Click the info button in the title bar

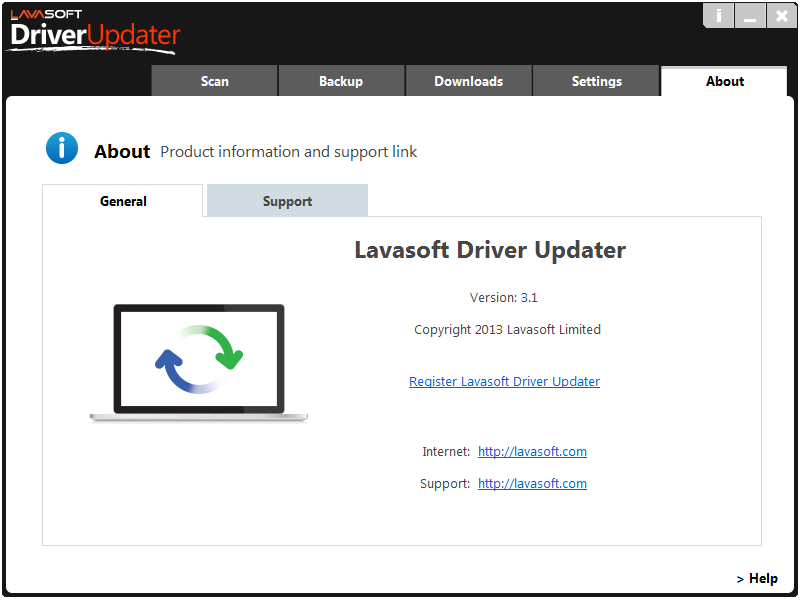pos(718,16)
